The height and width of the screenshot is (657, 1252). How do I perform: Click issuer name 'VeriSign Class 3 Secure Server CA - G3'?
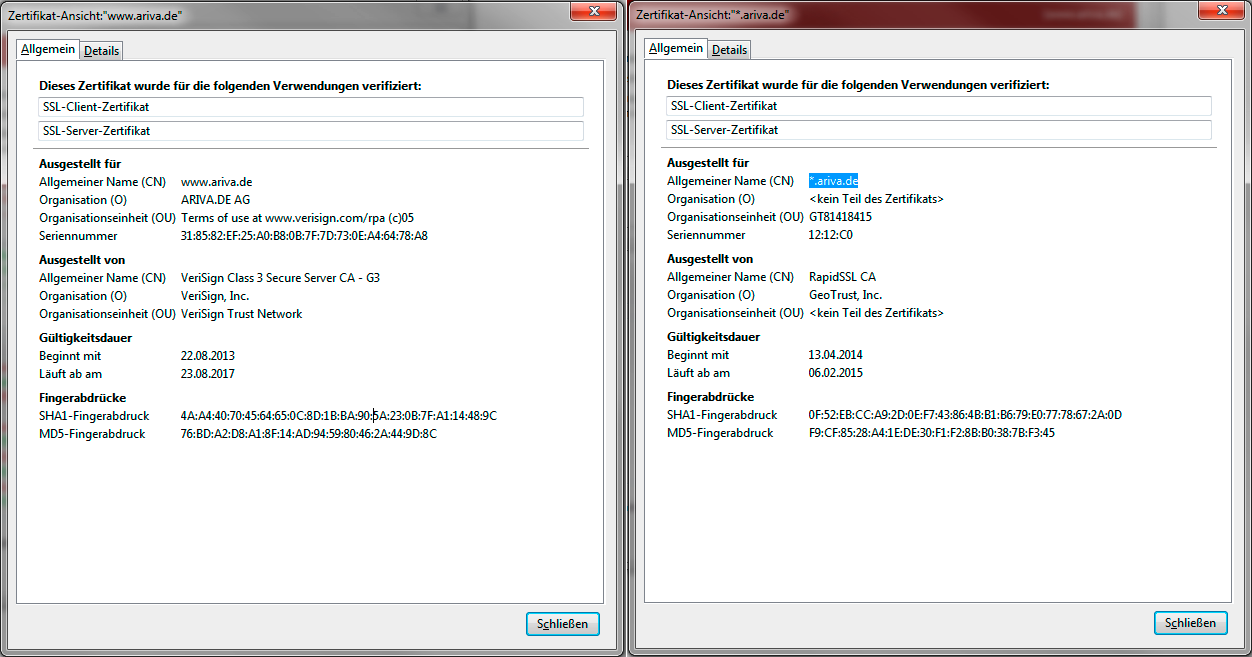tap(280, 278)
